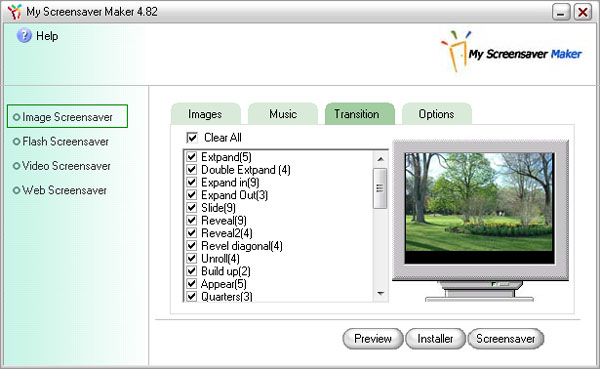This screenshot has width=600, height=369.
Task: Disable the Reveal(9) transition
Action: pyautogui.click(x=191, y=220)
